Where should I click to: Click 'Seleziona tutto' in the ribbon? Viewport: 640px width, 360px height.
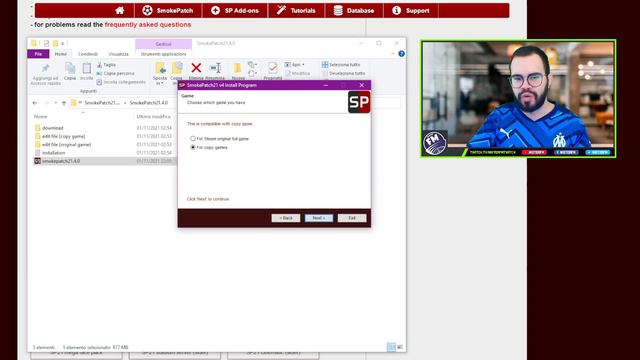coord(341,65)
